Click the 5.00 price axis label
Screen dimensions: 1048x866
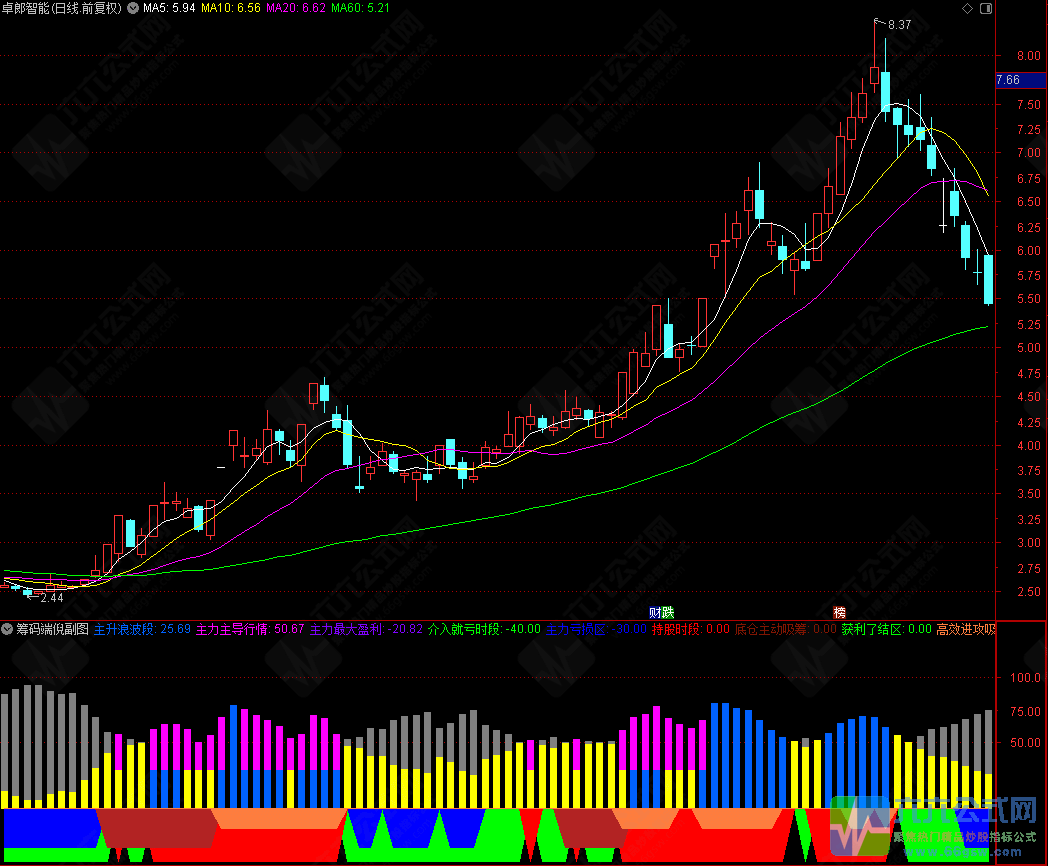click(x=1029, y=347)
